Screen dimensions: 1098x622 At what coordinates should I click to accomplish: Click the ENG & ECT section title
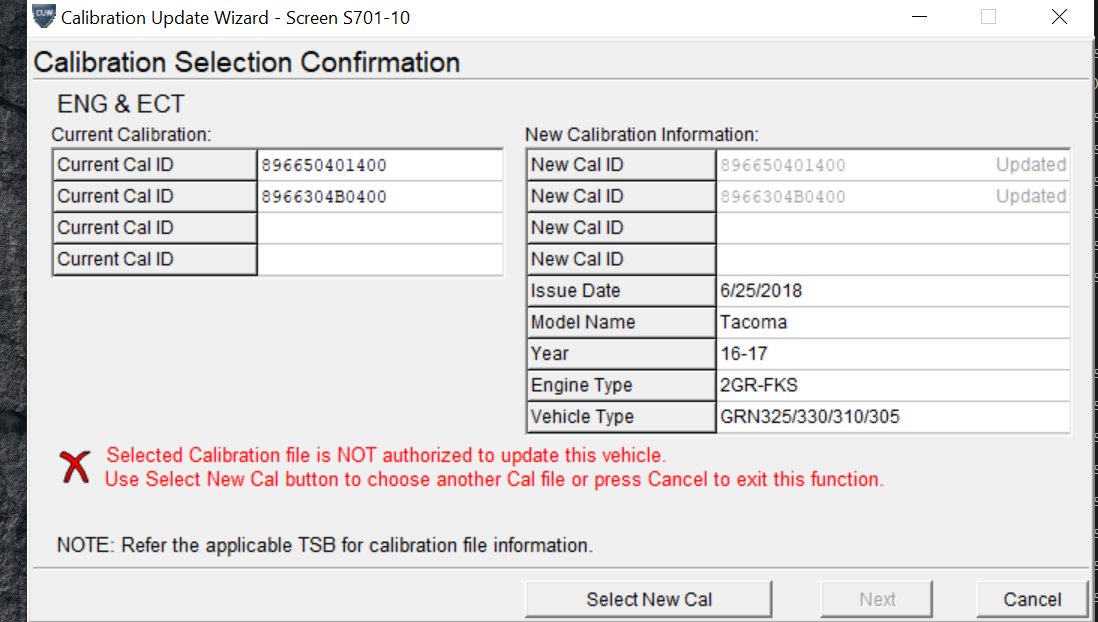tap(120, 104)
